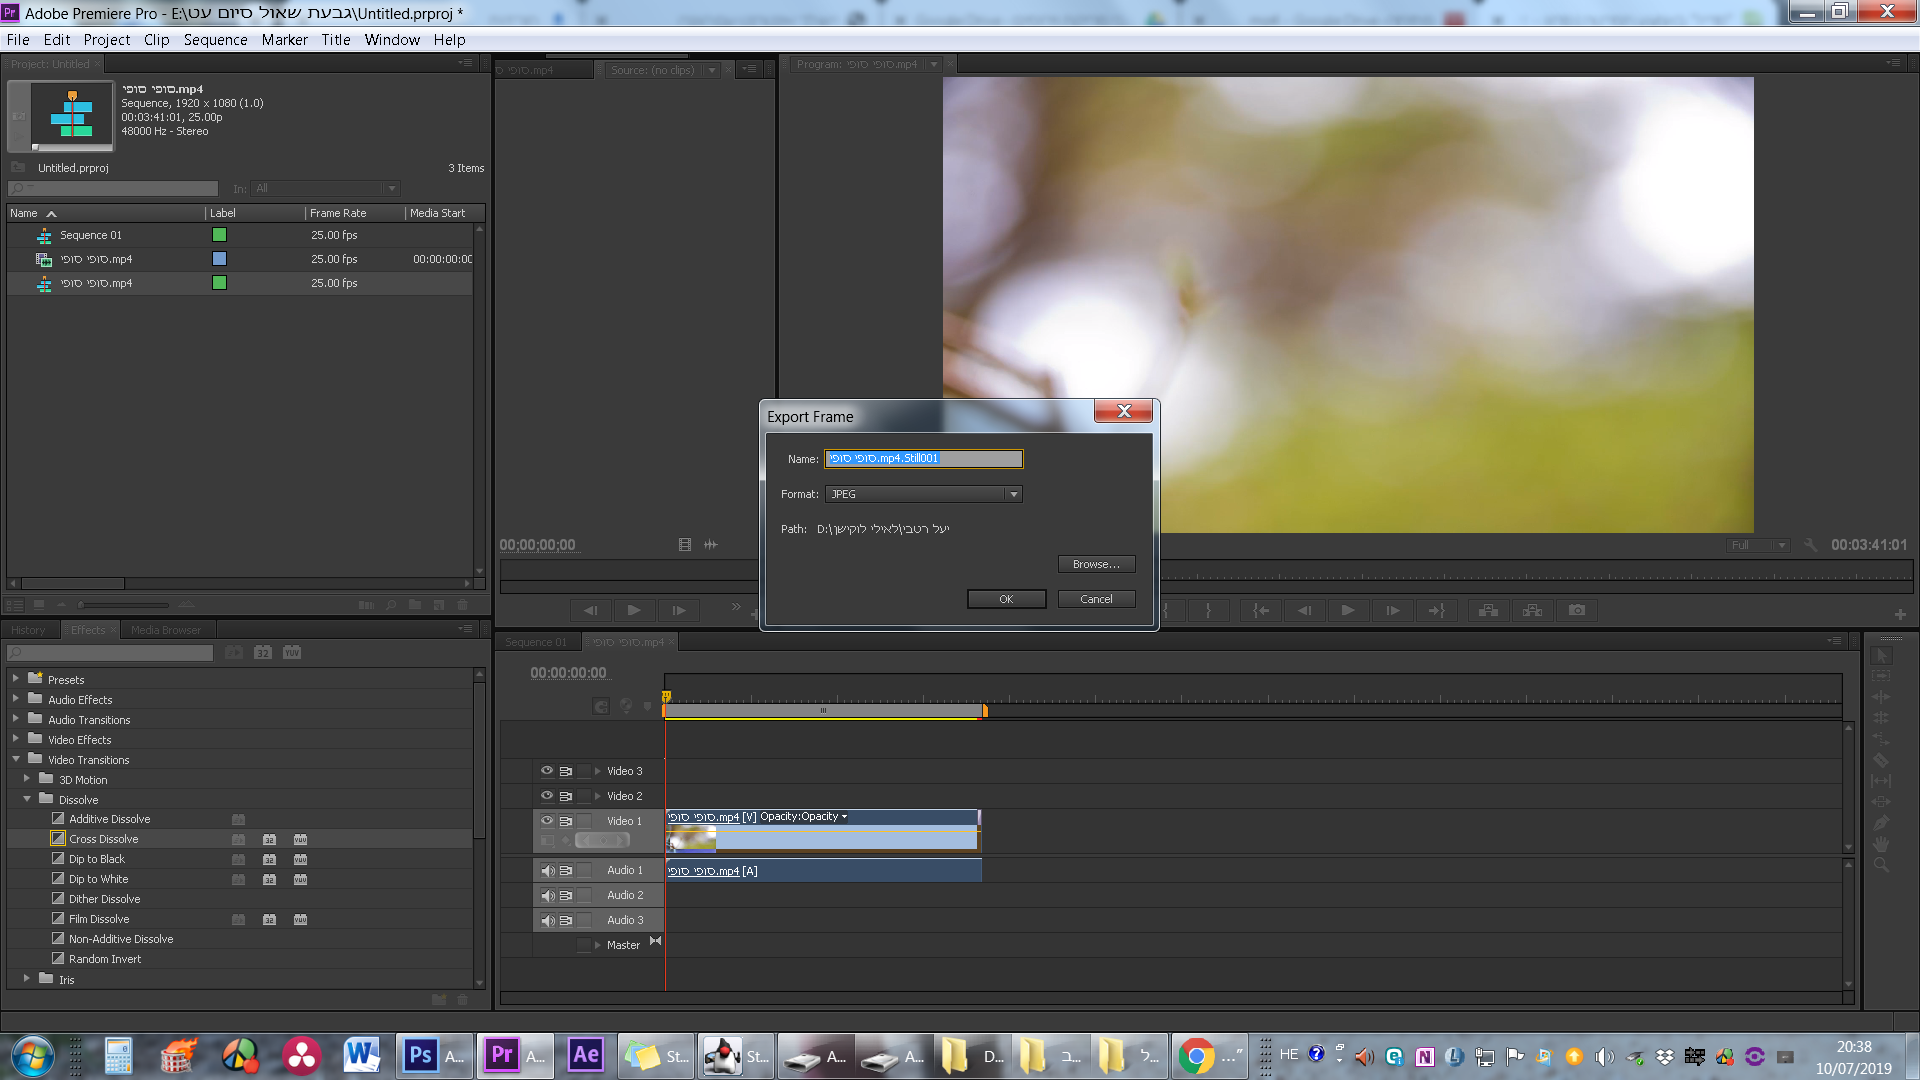Mute the Audio 1 track speaker
Screen dimensions: 1920x1080
click(547, 871)
